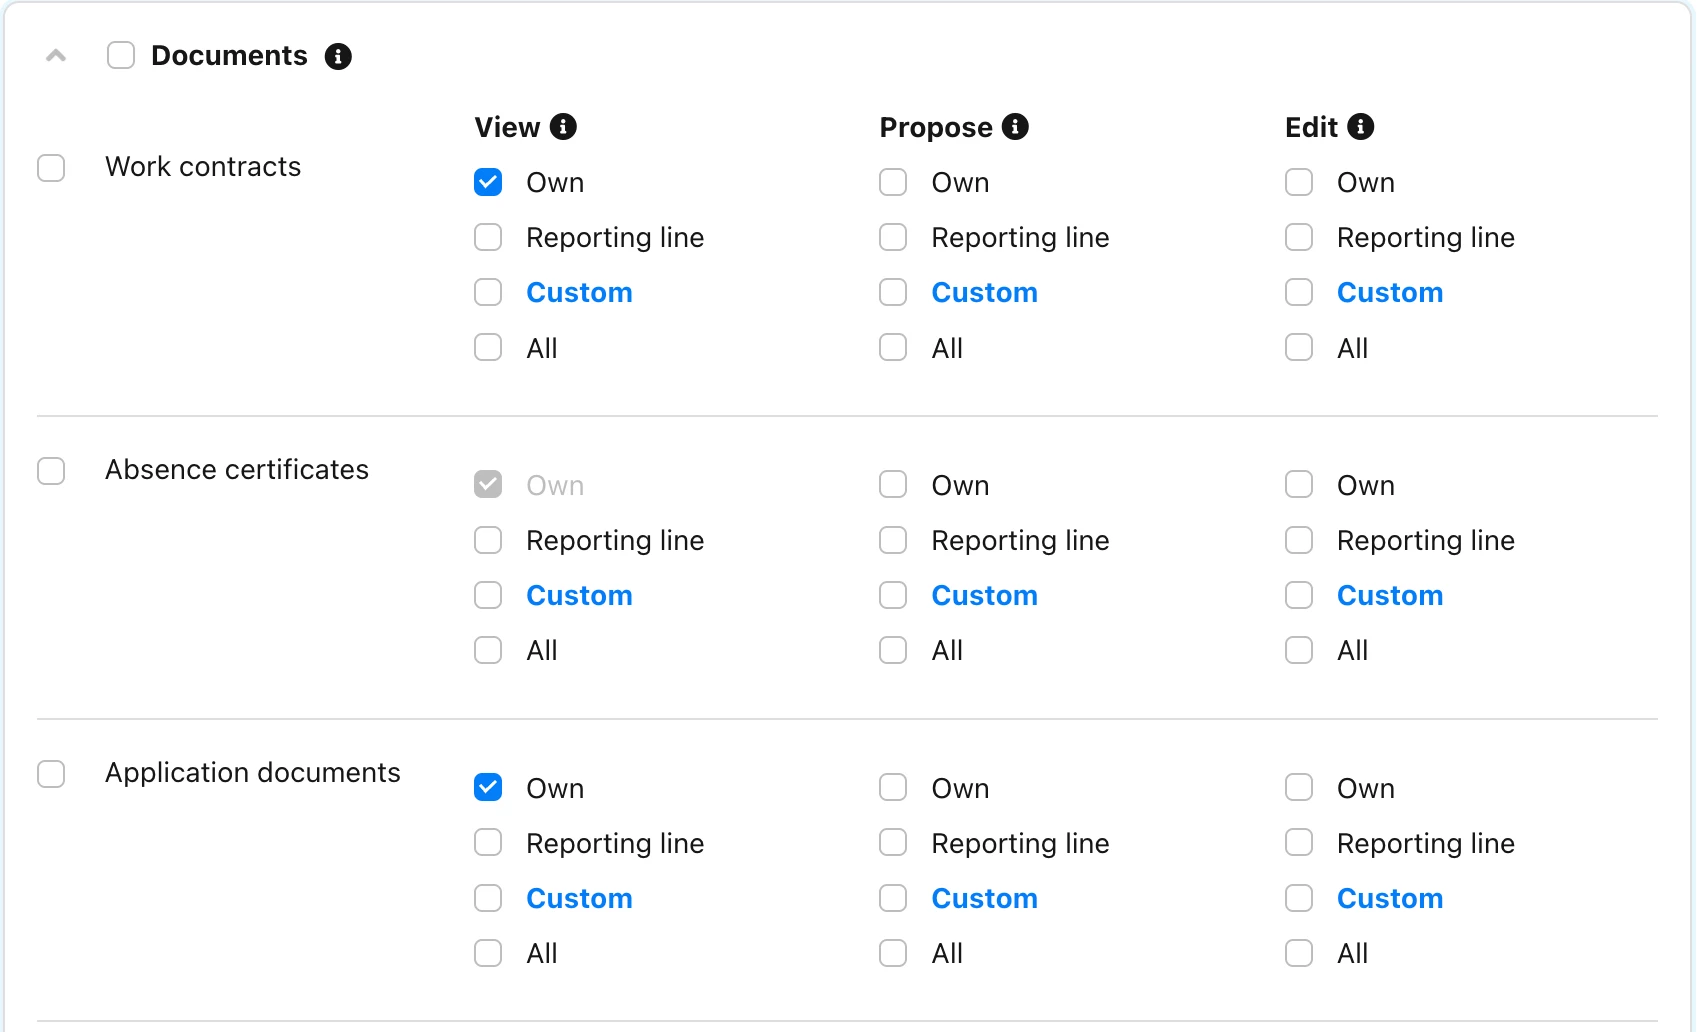This screenshot has width=1700, height=1032.
Task: Click the info icon next to Documents
Action: click(338, 56)
